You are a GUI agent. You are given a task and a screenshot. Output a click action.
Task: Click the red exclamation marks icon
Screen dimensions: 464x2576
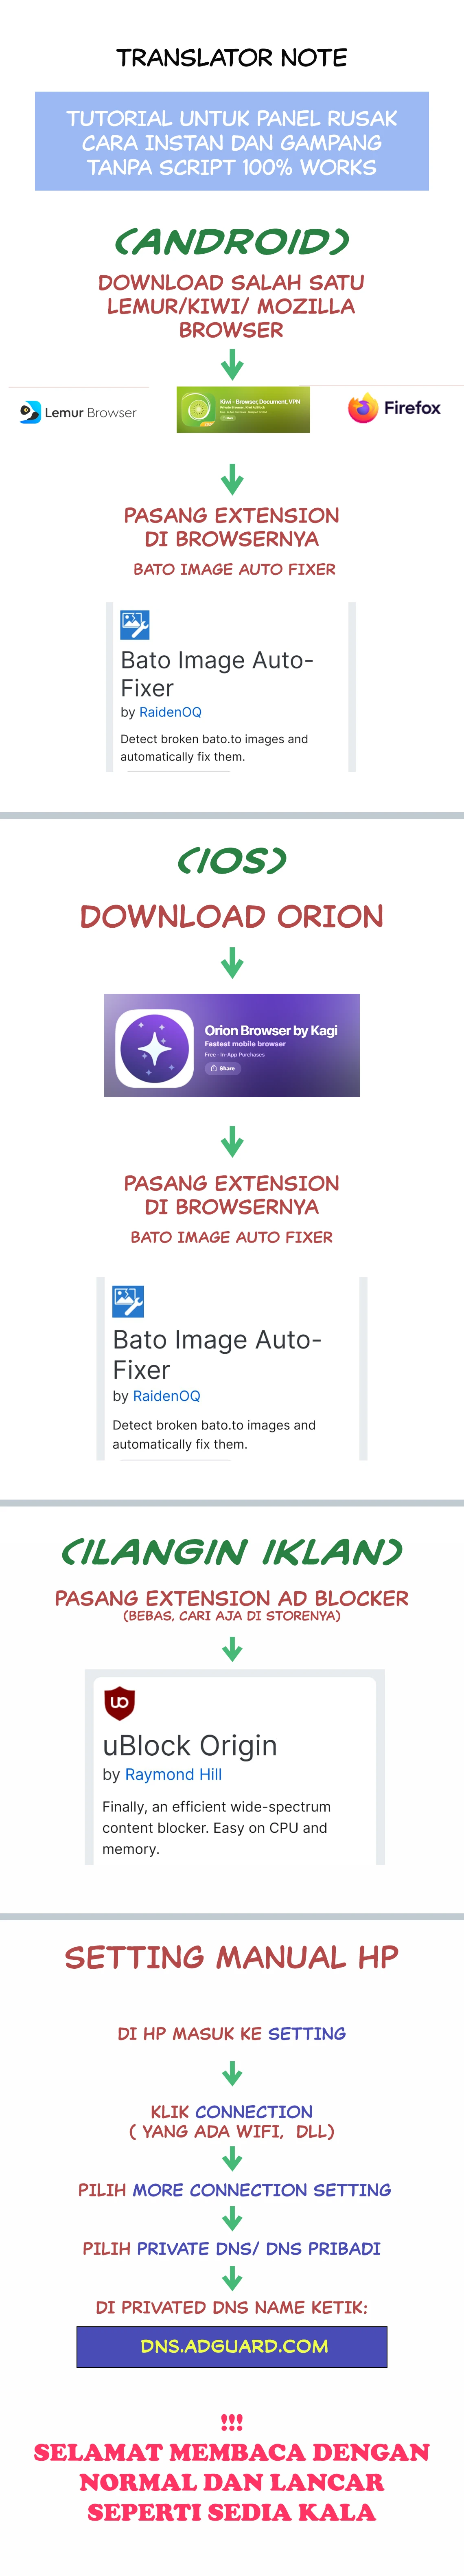click(232, 2422)
